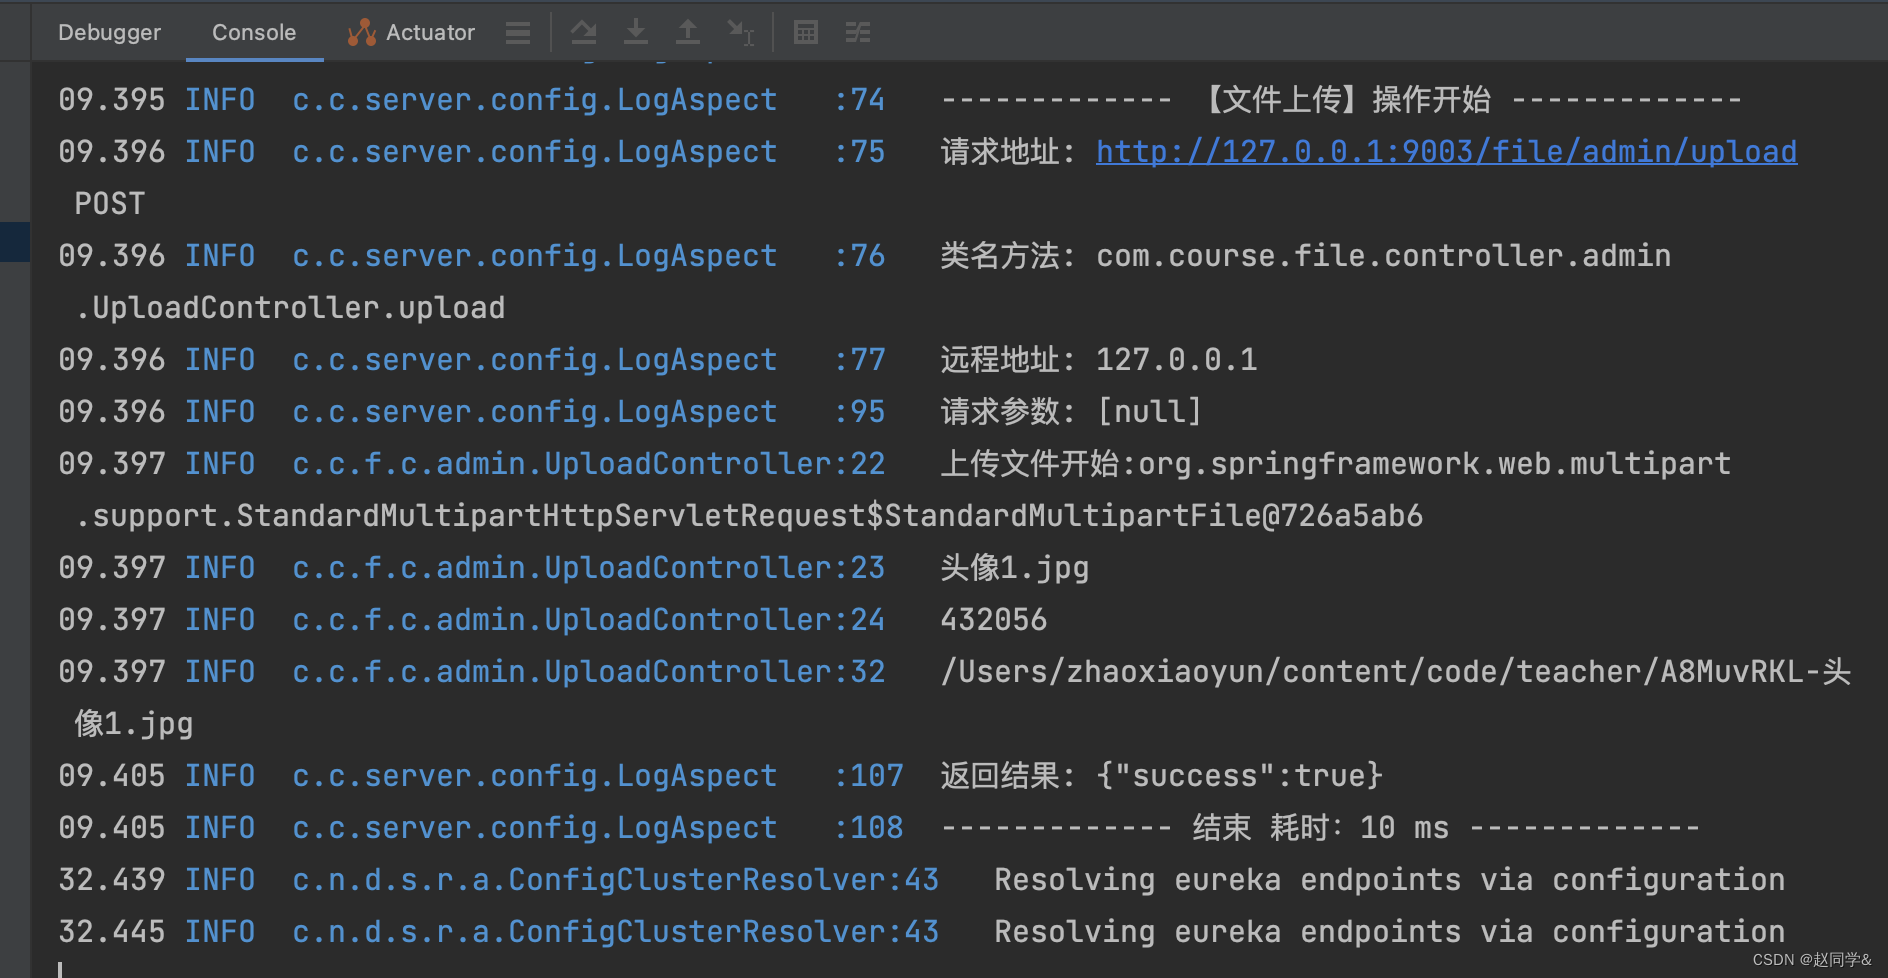The width and height of the screenshot is (1888, 978).
Task: Click the success result log line
Action: 1160,775
